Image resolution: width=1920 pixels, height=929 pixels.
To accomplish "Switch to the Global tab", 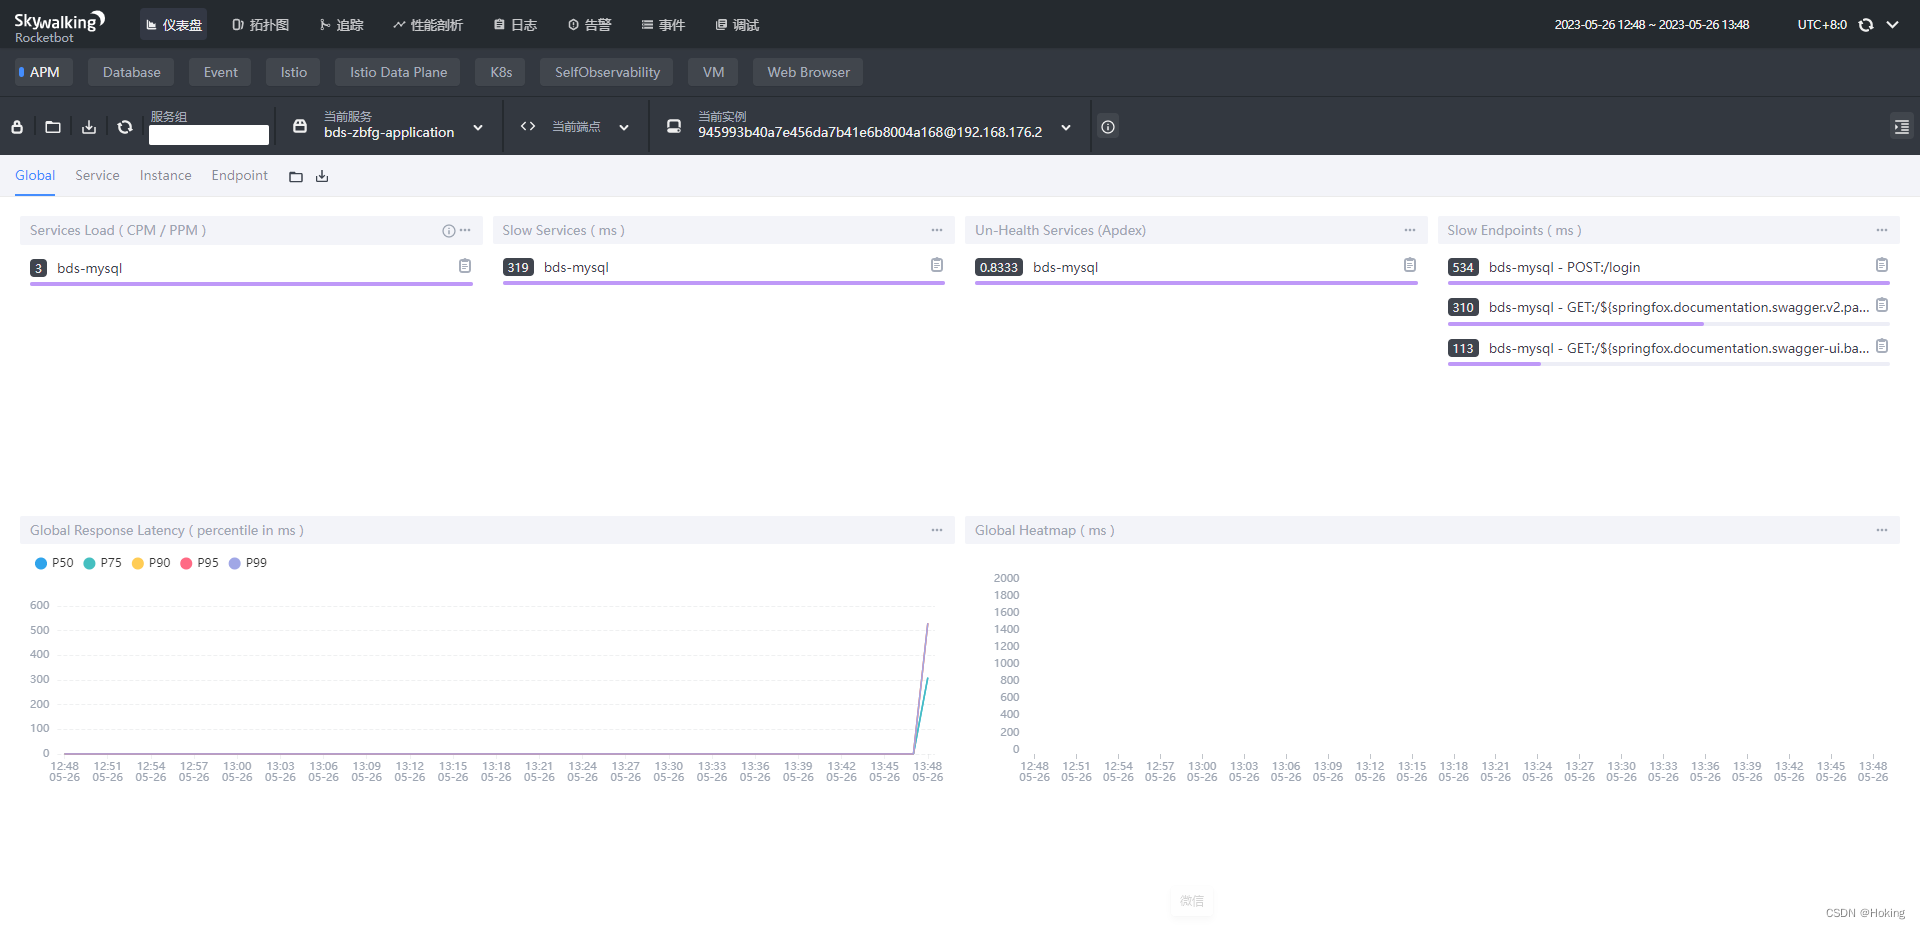I will click(x=35, y=175).
